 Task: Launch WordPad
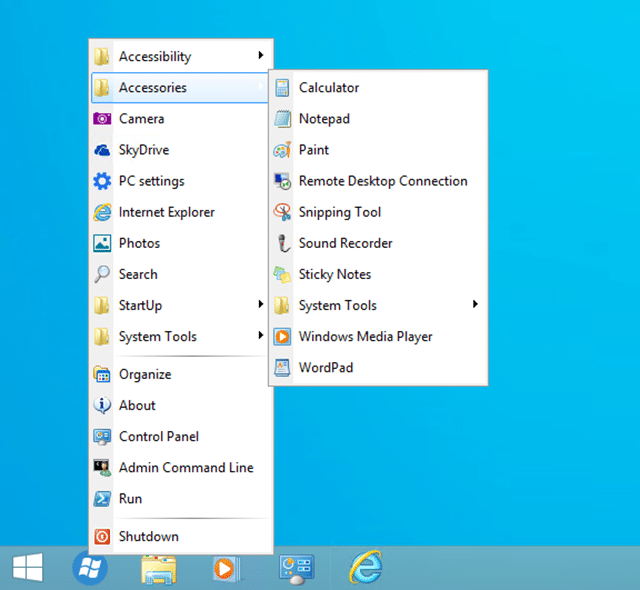point(325,367)
